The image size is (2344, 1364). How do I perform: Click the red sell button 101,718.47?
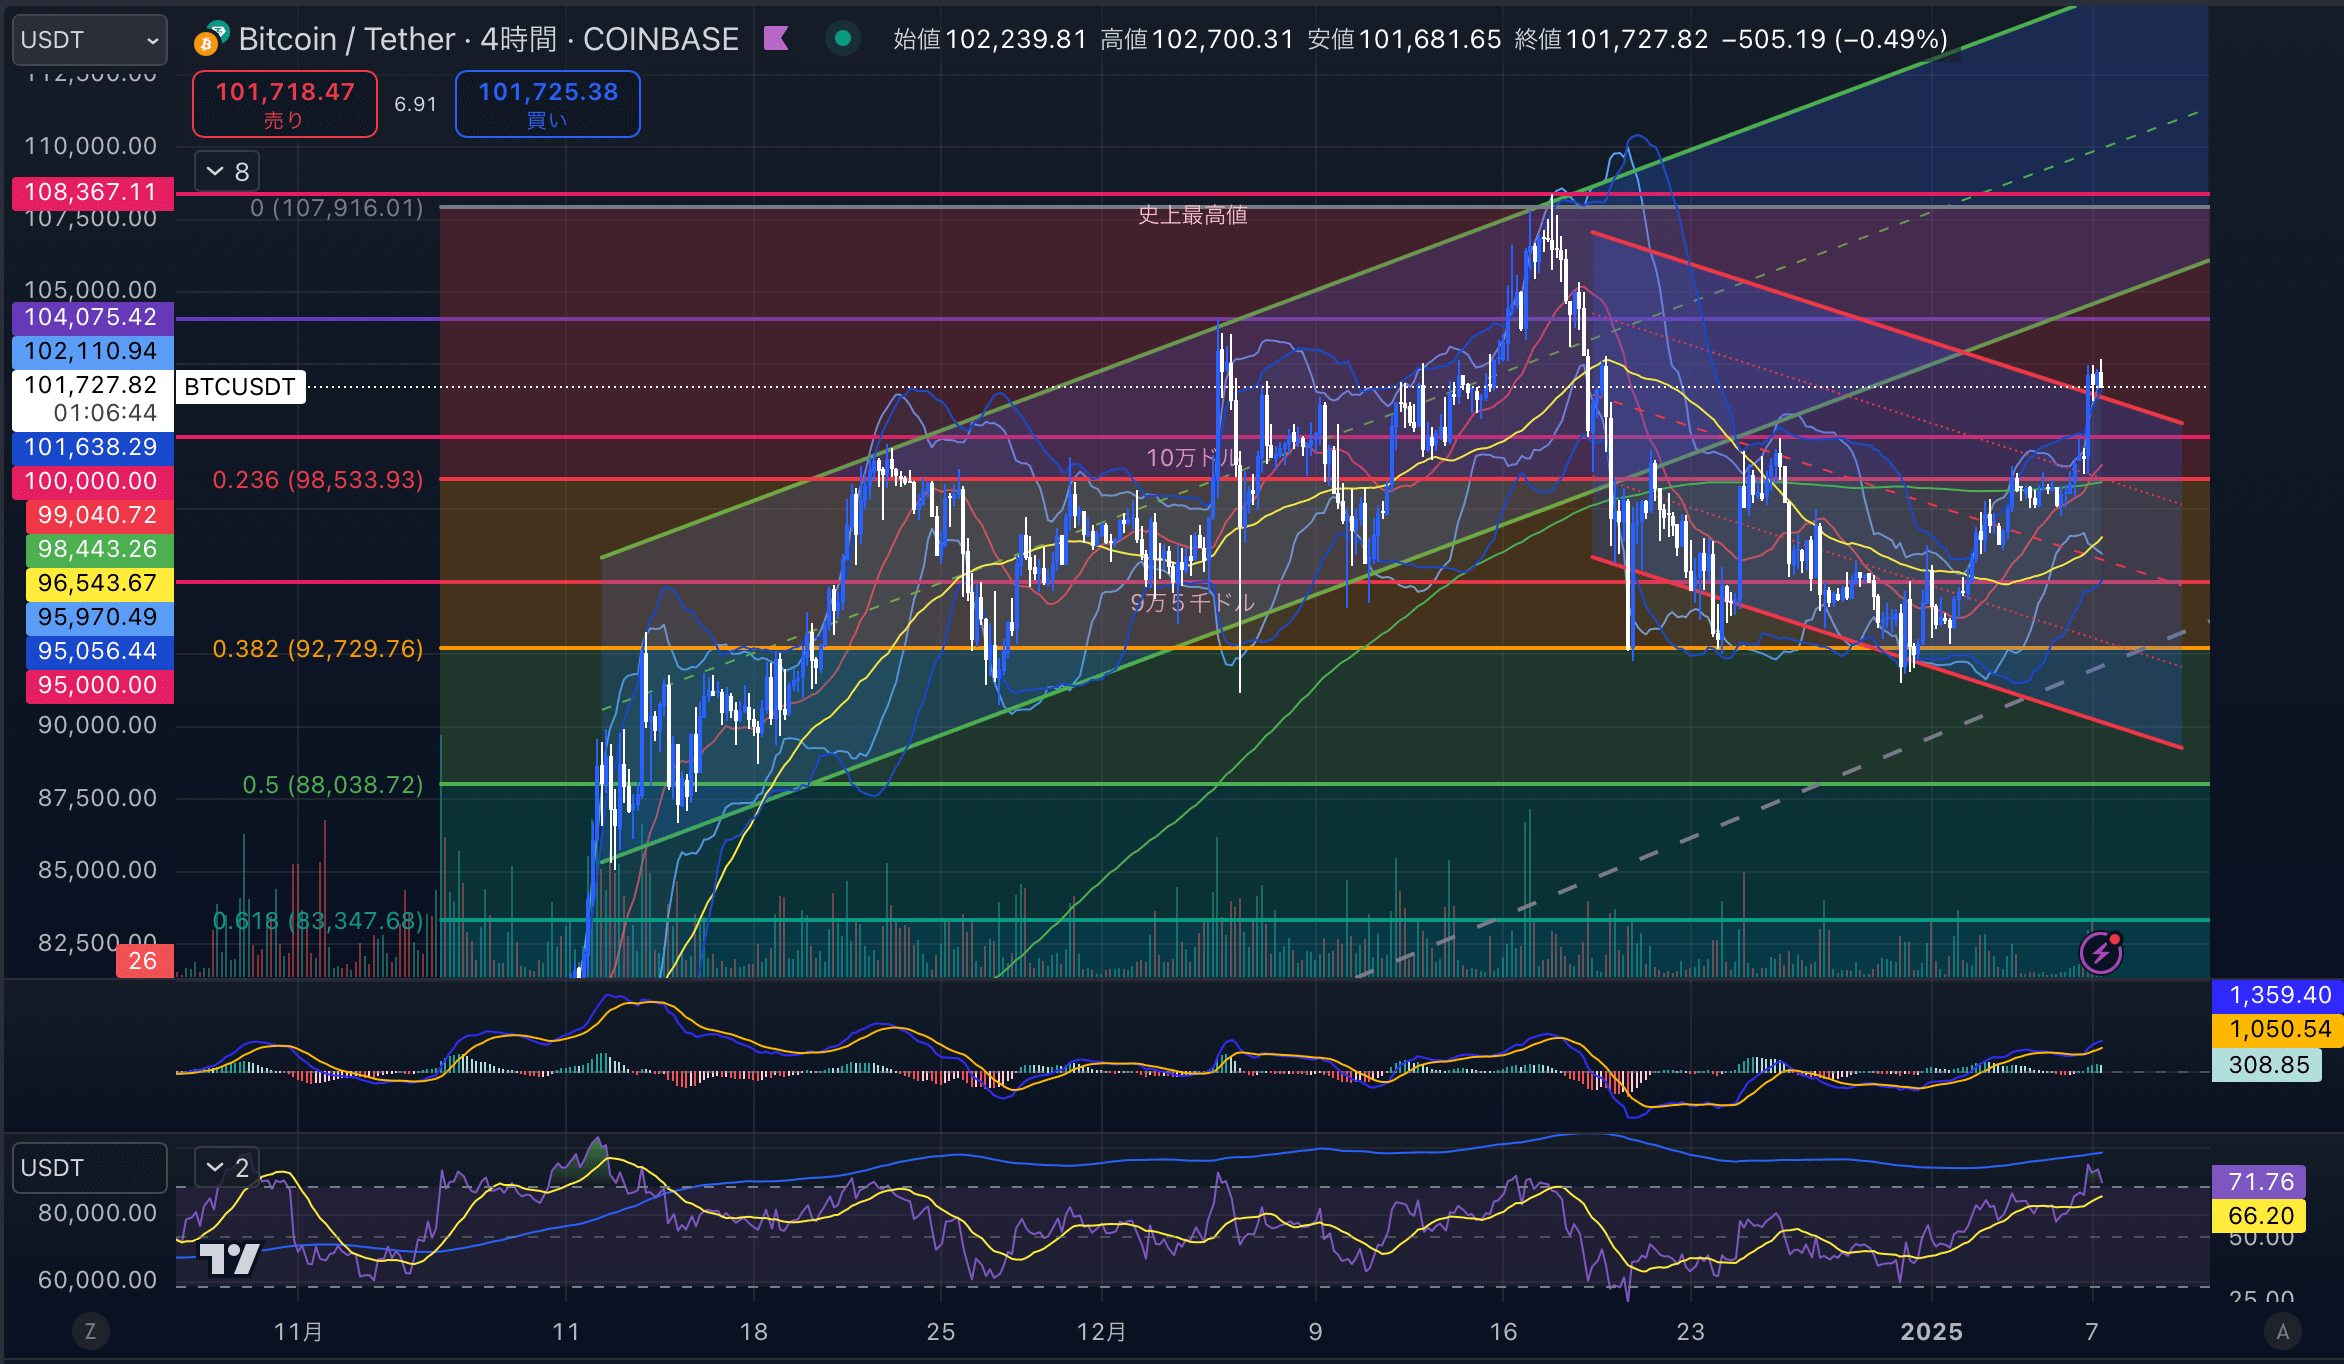pyautogui.click(x=285, y=104)
